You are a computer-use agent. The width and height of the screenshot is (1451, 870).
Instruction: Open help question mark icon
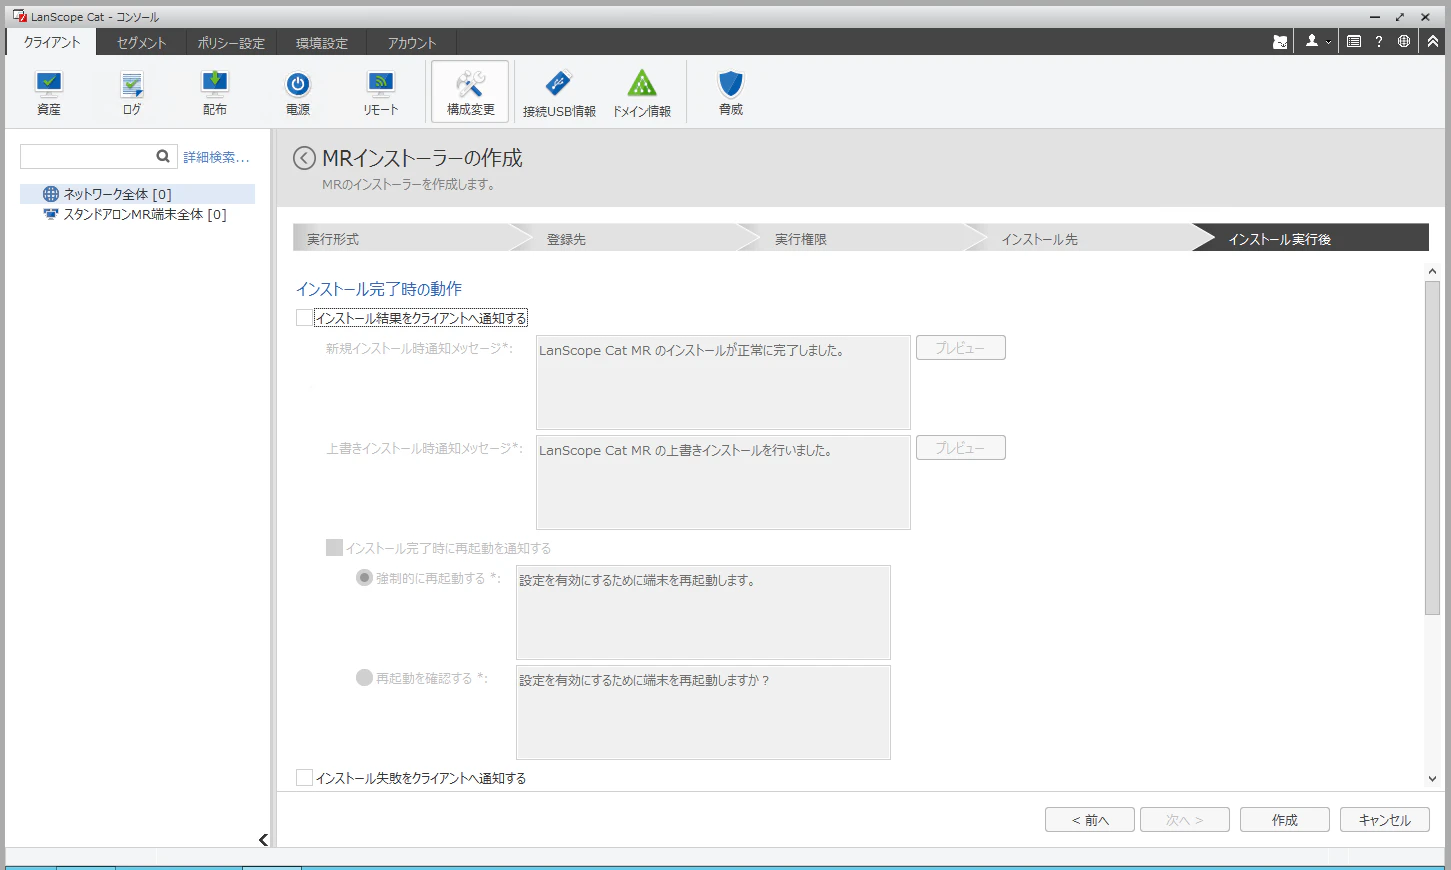pyautogui.click(x=1379, y=42)
